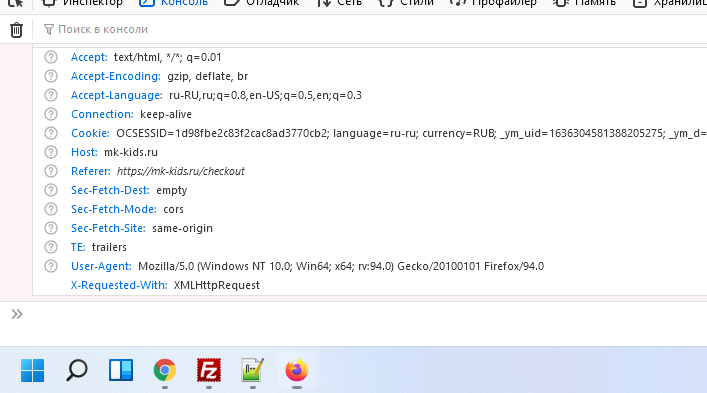The image size is (707, 393).
Task: Open the Сеть tab
Action: (339, 3)
